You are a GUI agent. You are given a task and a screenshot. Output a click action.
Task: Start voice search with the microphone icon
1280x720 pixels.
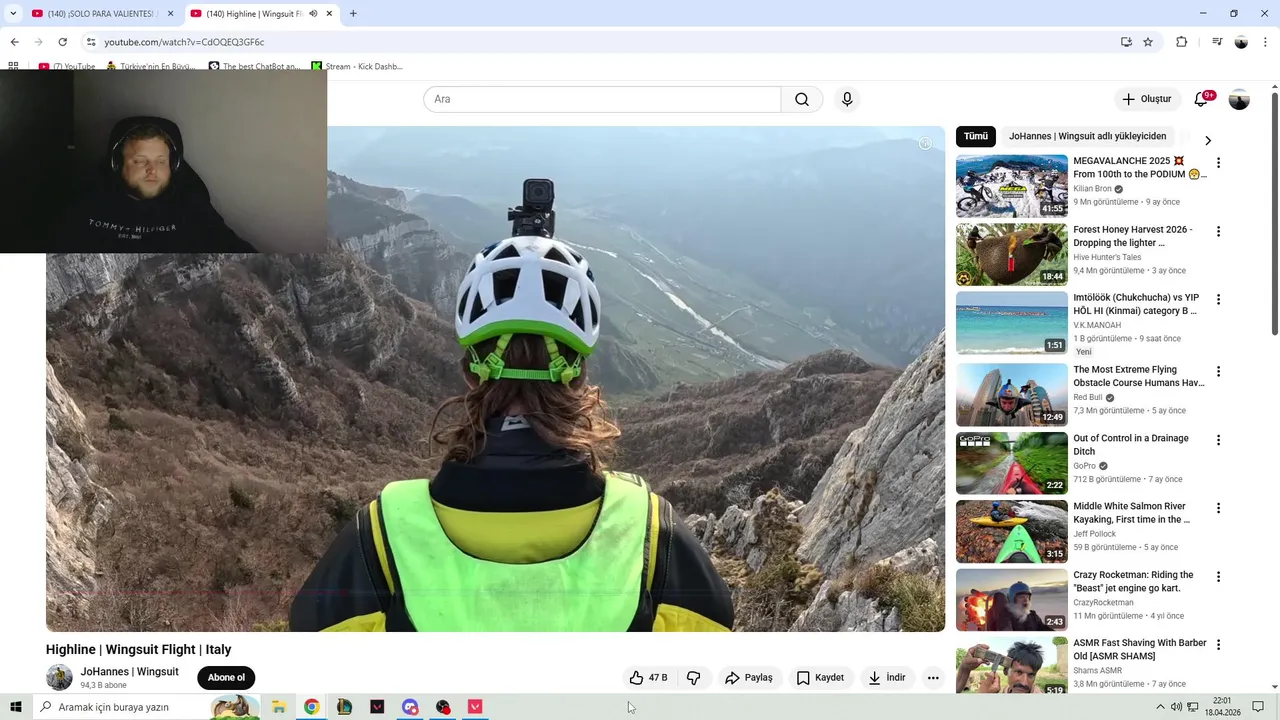pyautogui.click(x=847, y=99)
